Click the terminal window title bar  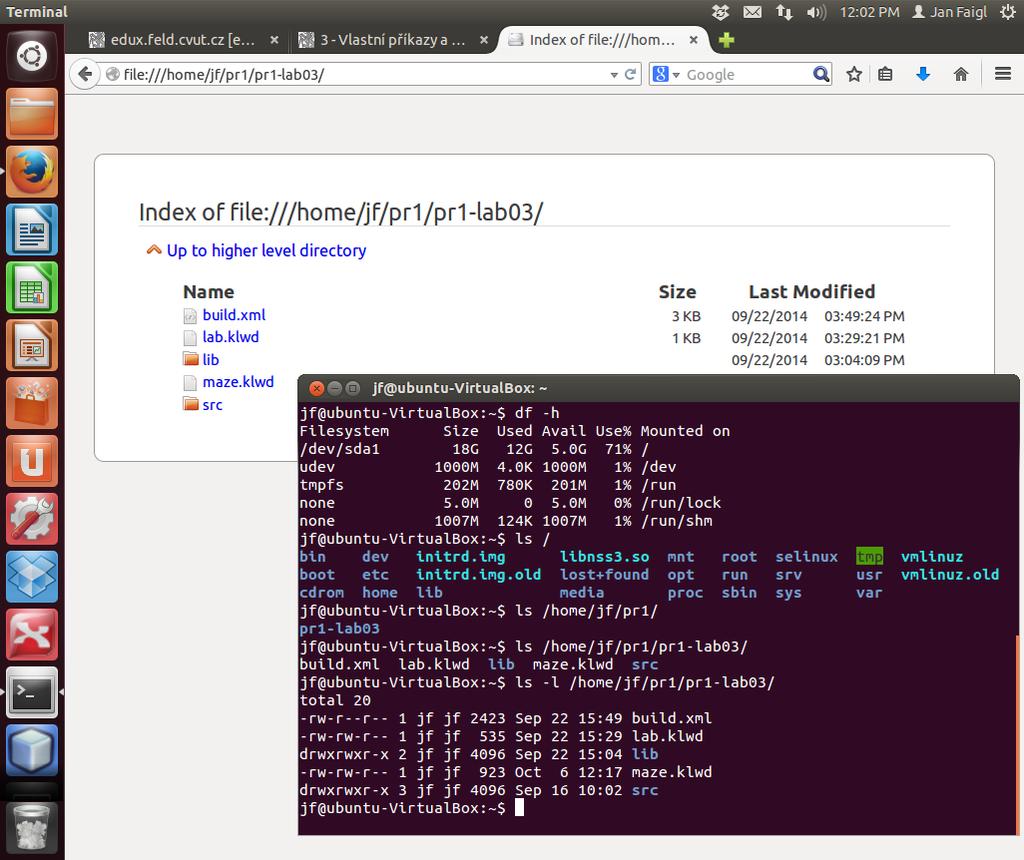[x=658, y=388]
